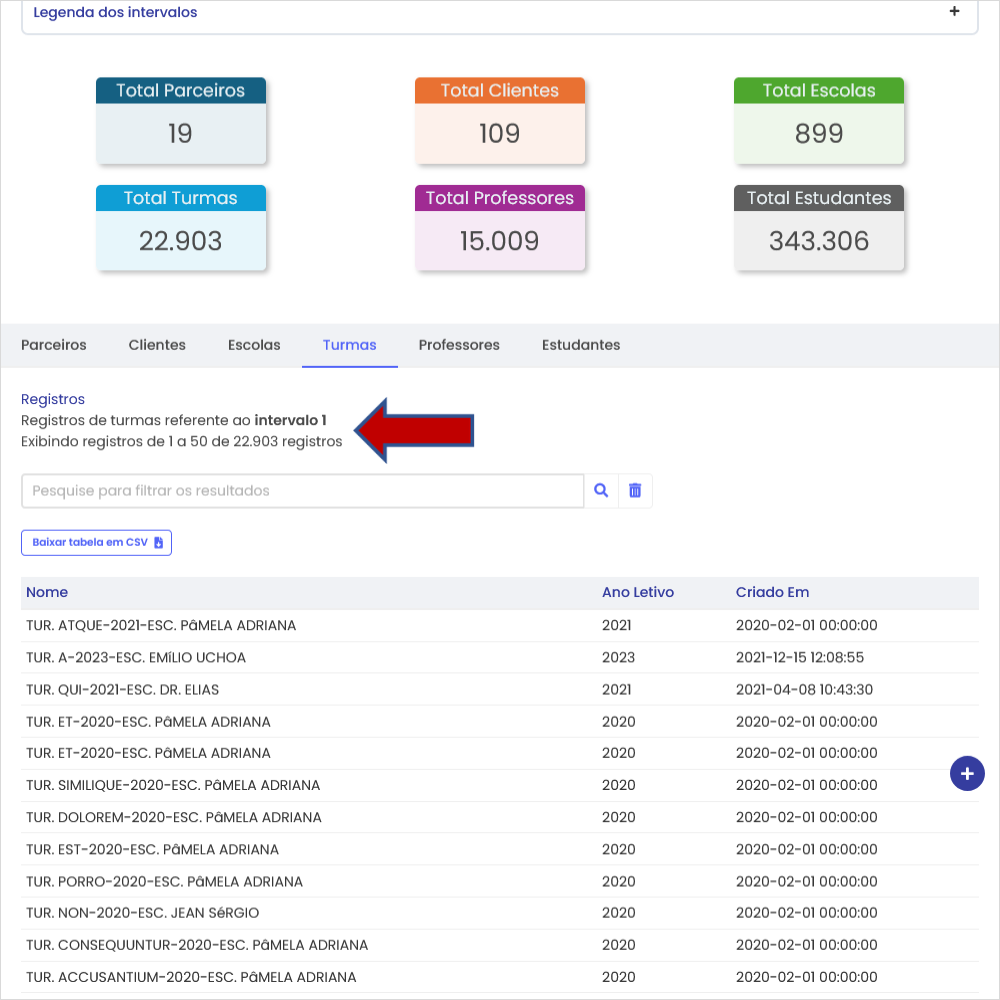Click the Total Turmas card
Viewport: 1000px width, 1000px height.
[181, 228]
